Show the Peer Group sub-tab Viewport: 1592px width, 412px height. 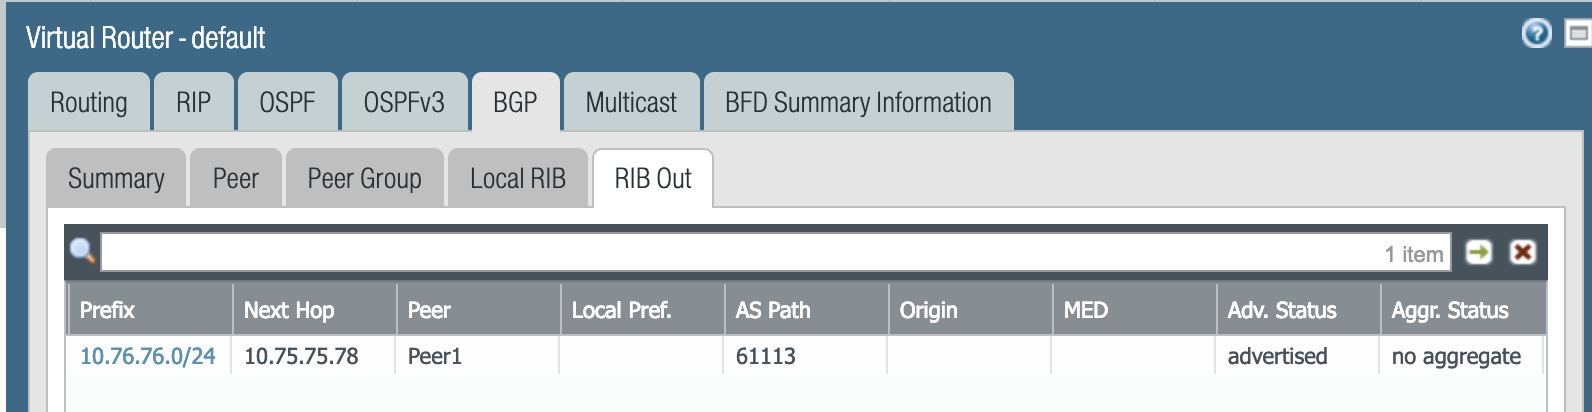pyautogui.click(x=365, y=179)
